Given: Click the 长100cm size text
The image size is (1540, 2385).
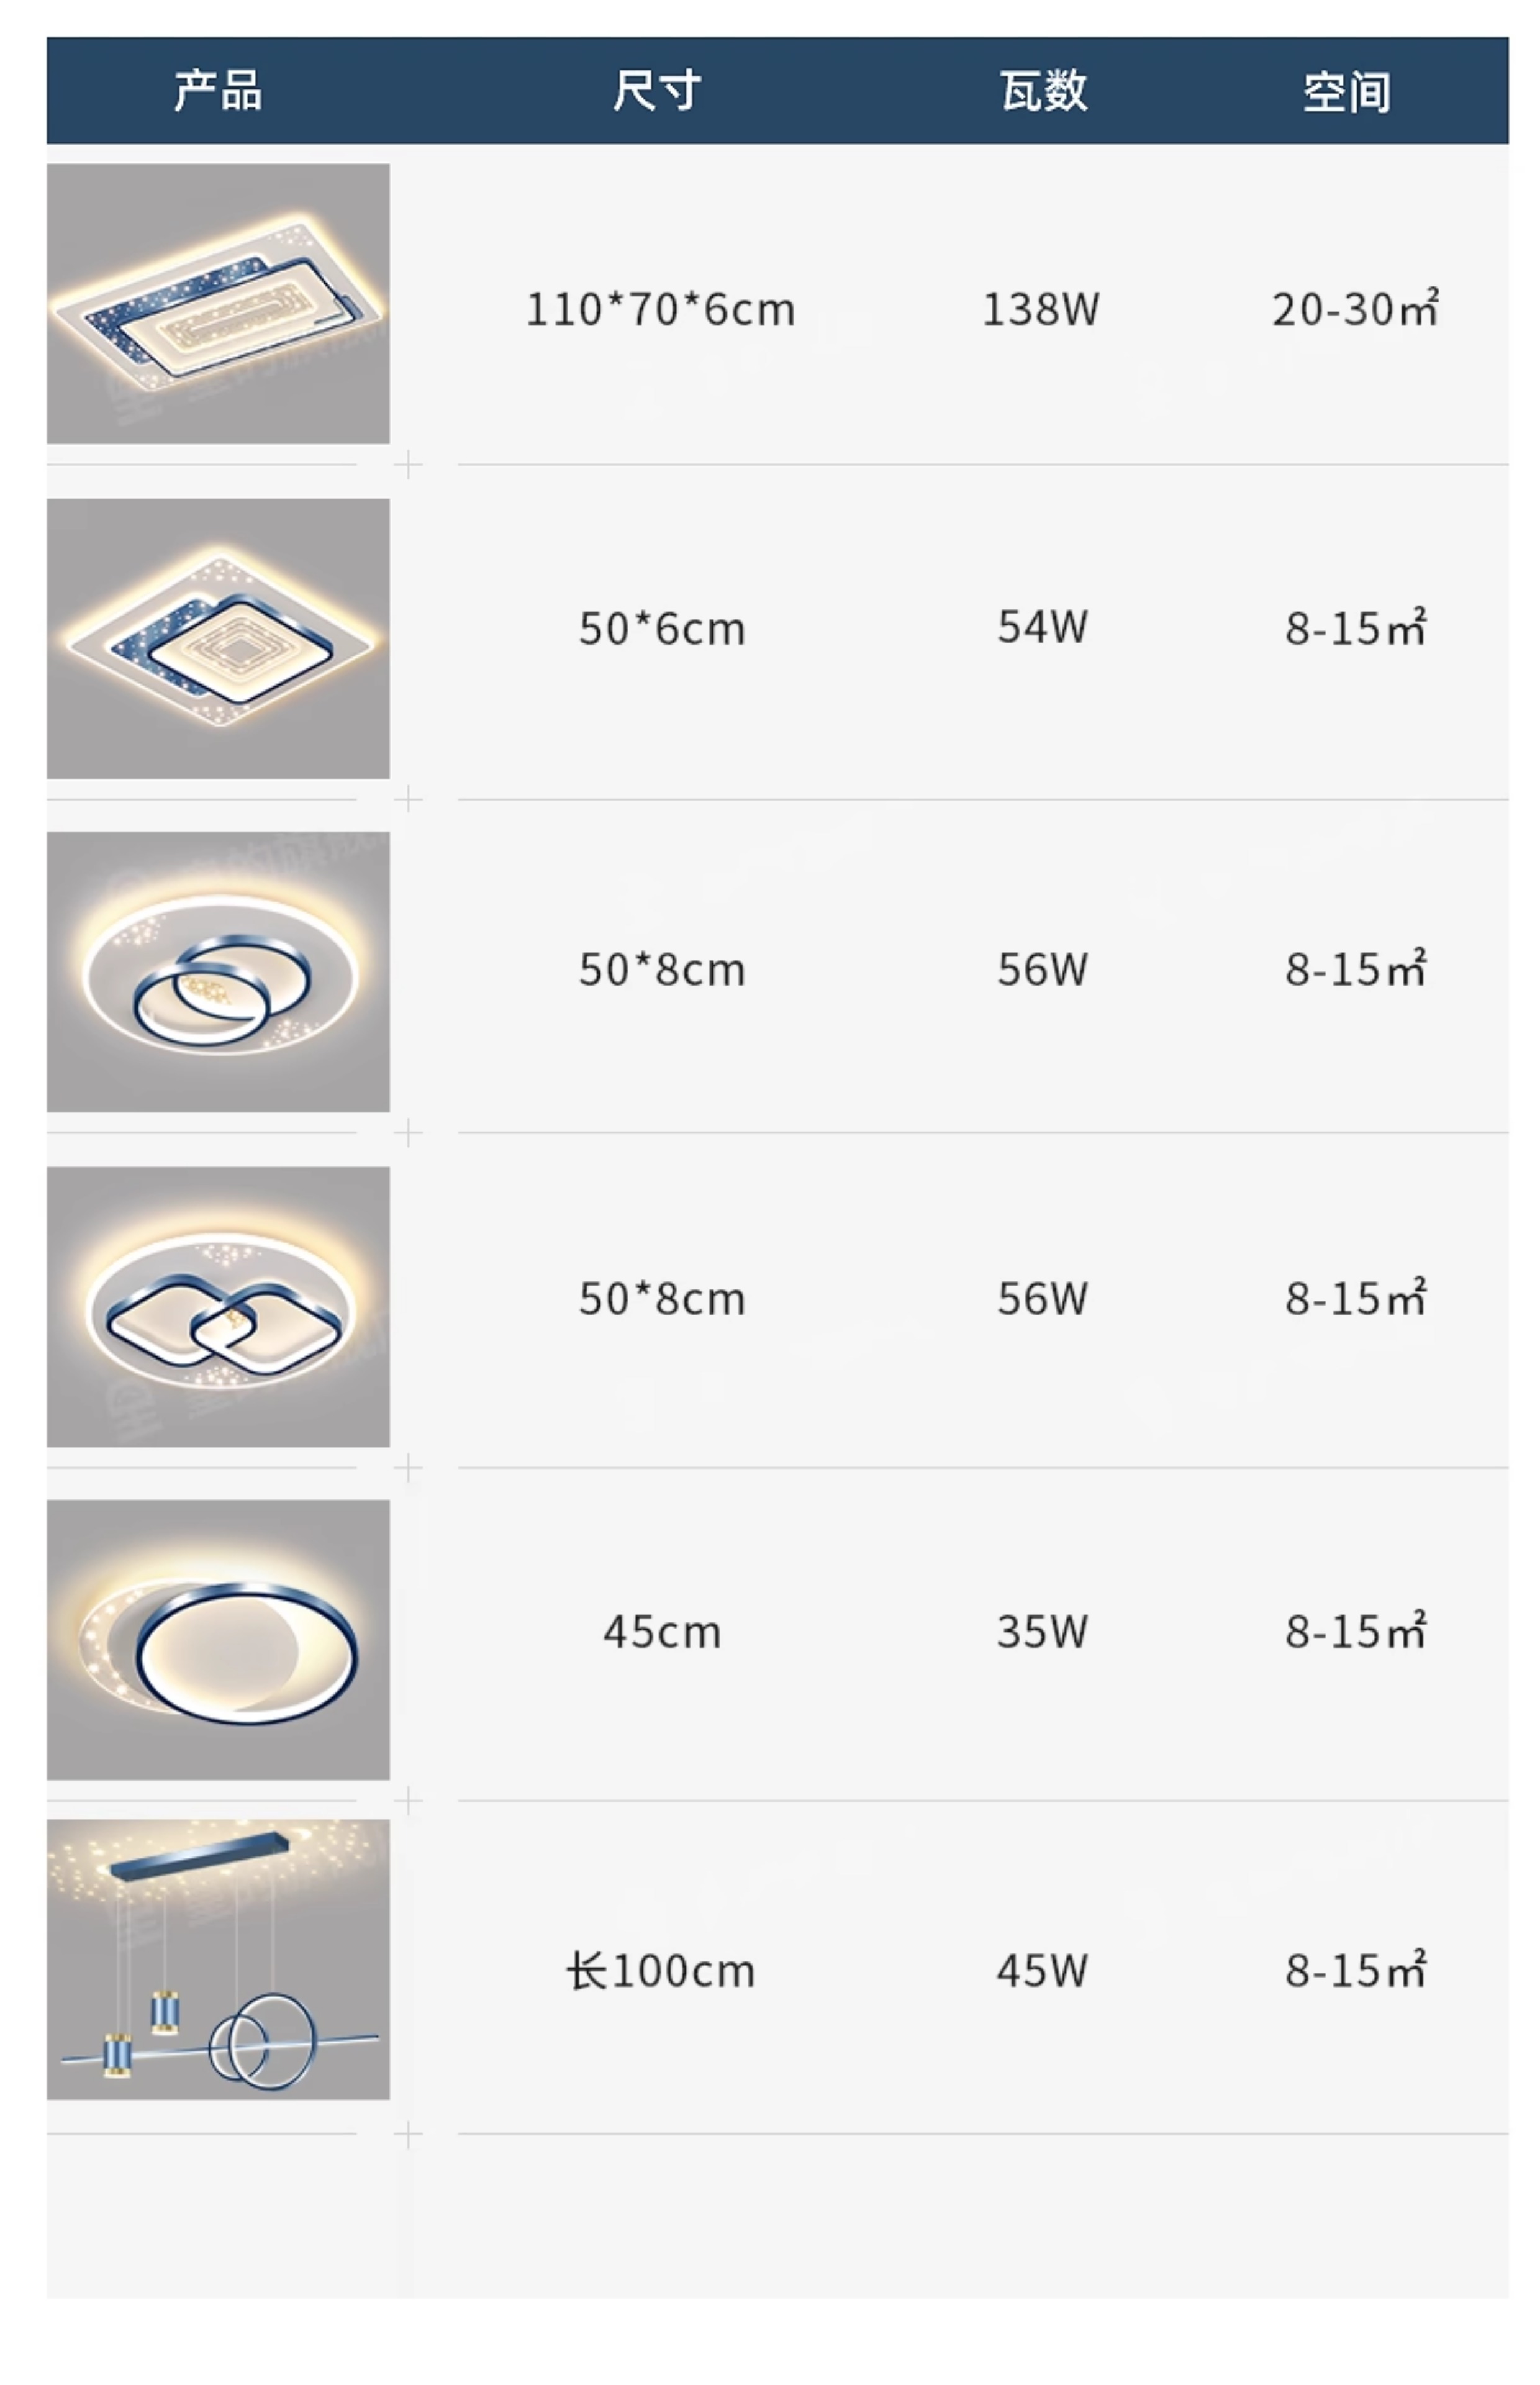Looking at the screenshot, I should pyautogui.click(x=660, y=1971).
